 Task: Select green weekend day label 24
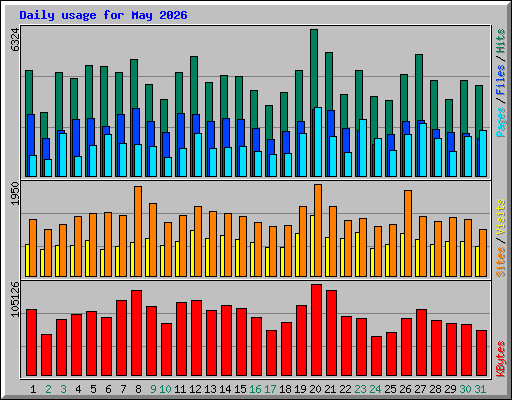(375, 389)
